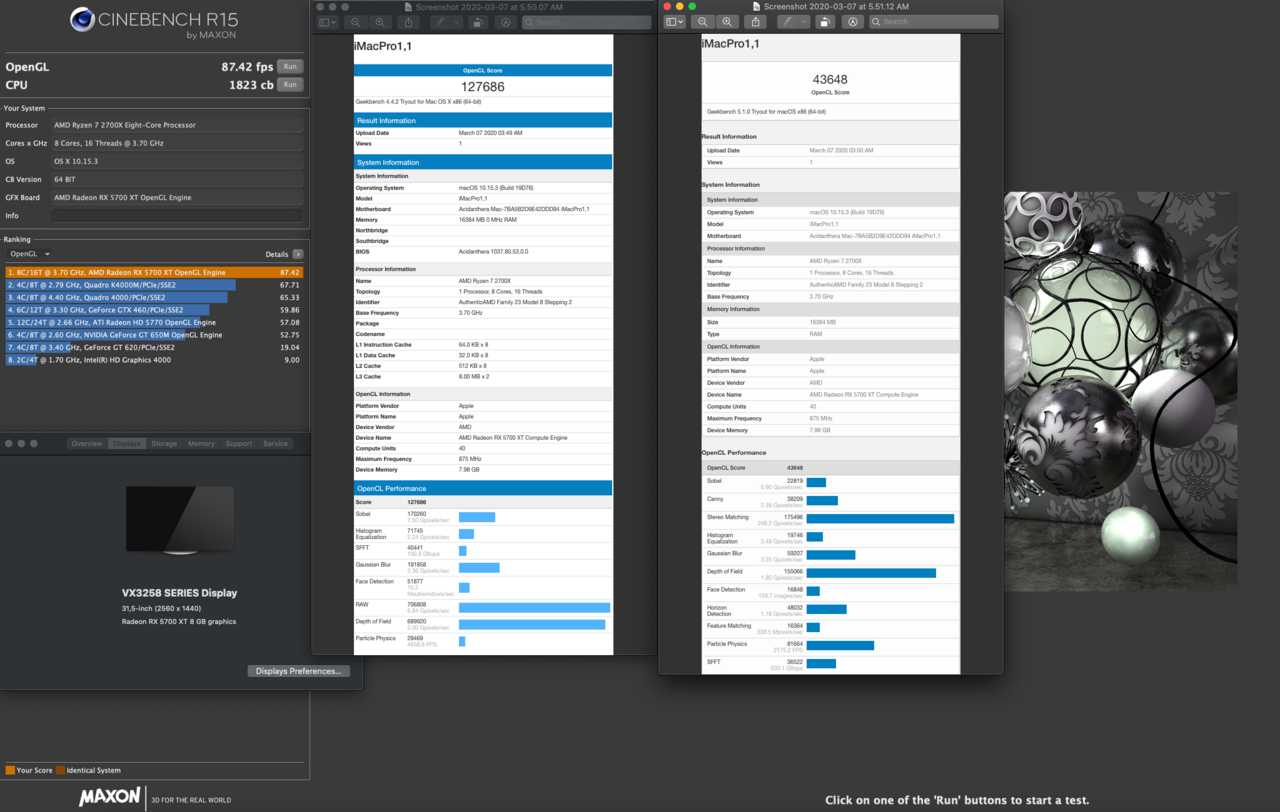Click the brown Identical System legend swatch
The image size is (1280, 812).
[60, 770]
